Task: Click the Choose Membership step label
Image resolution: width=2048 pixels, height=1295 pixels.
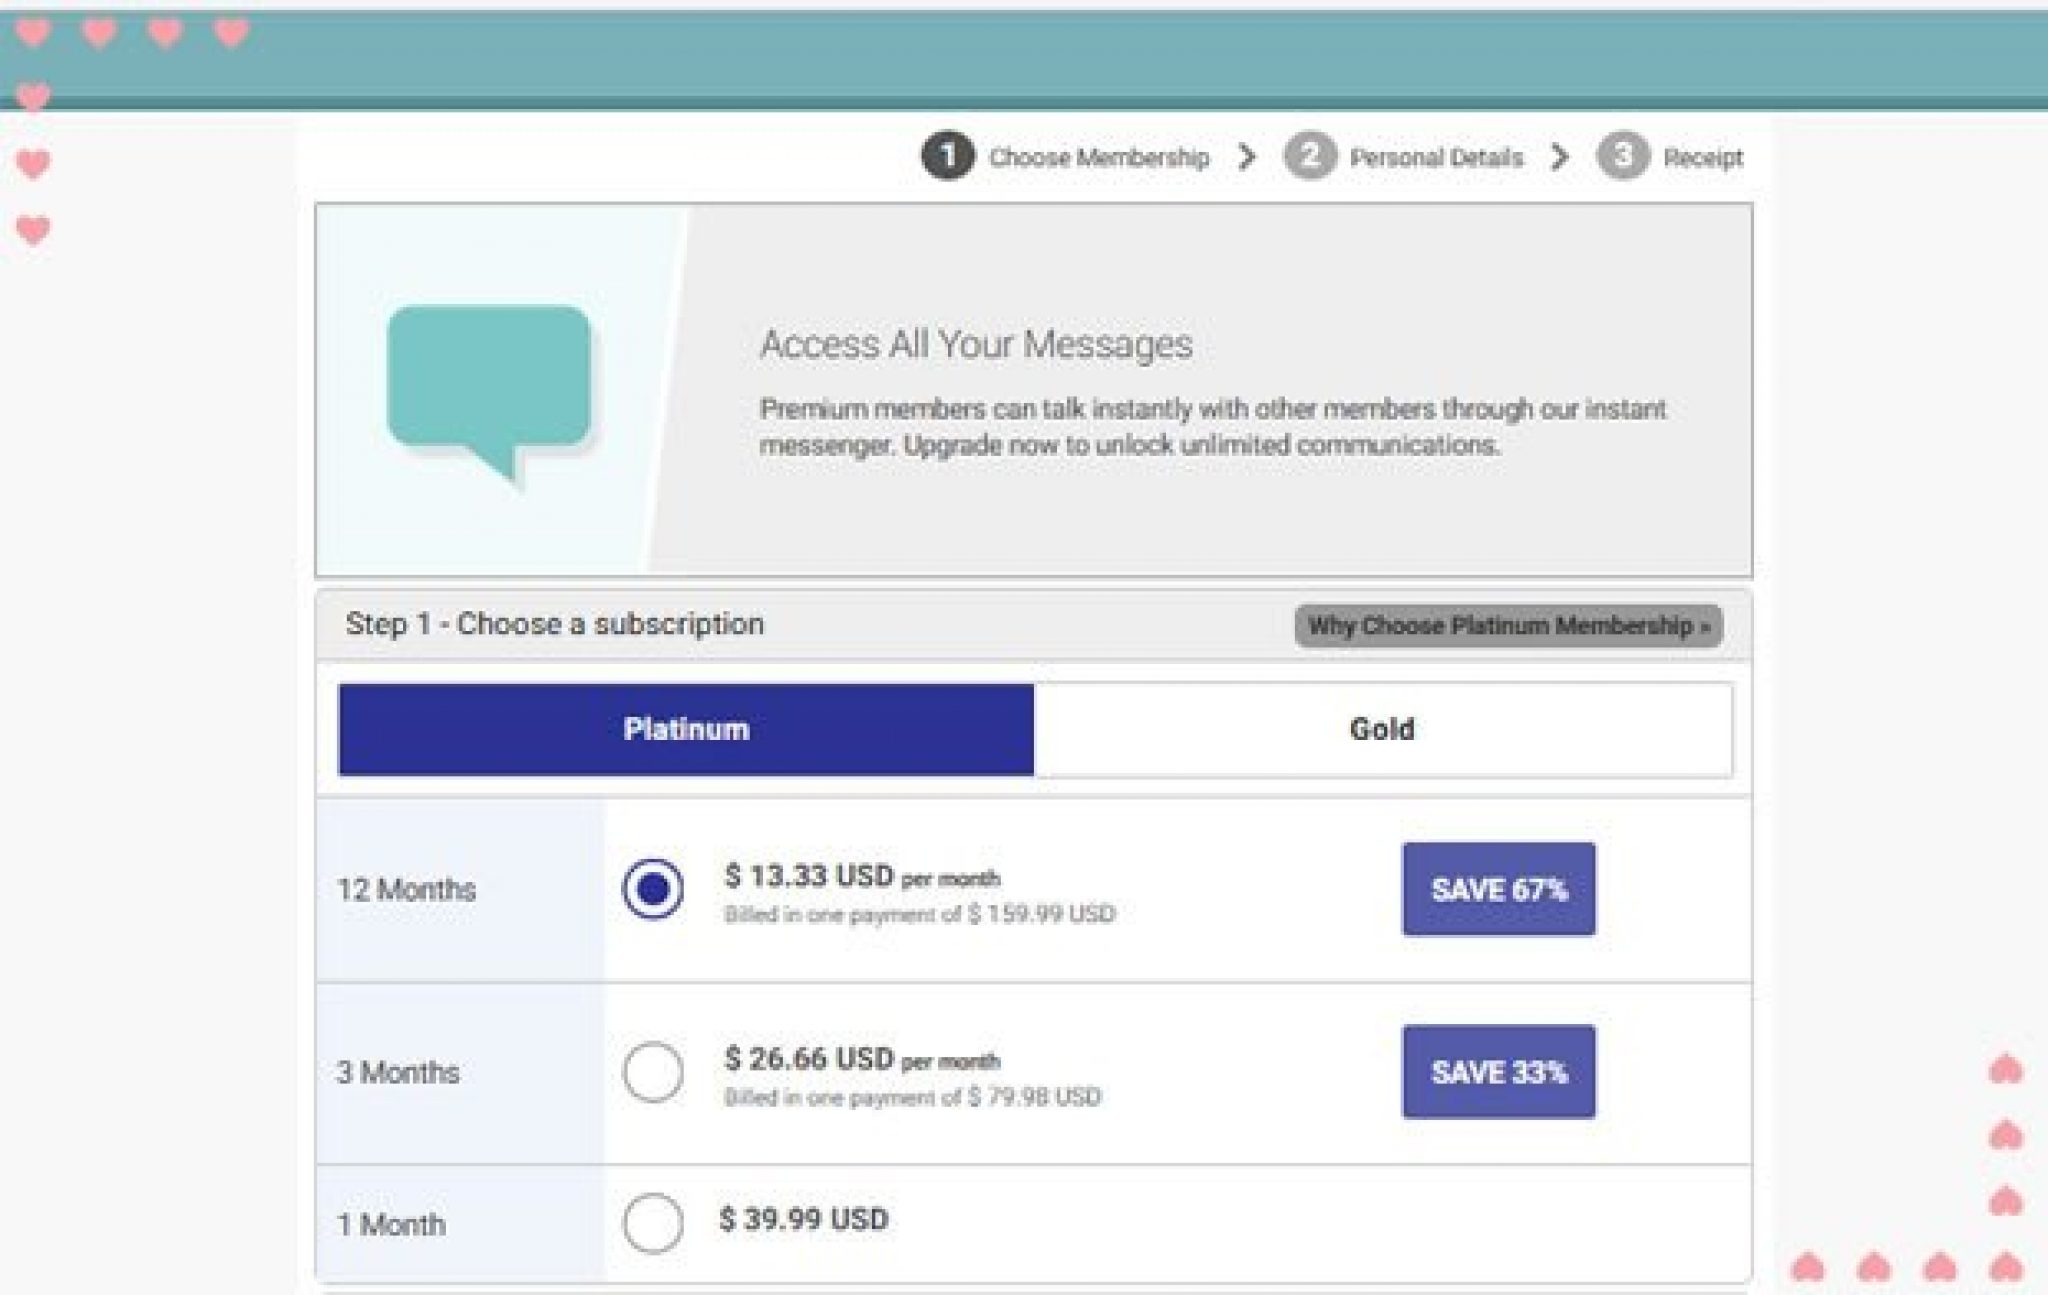Action: tap(1099, 158)
